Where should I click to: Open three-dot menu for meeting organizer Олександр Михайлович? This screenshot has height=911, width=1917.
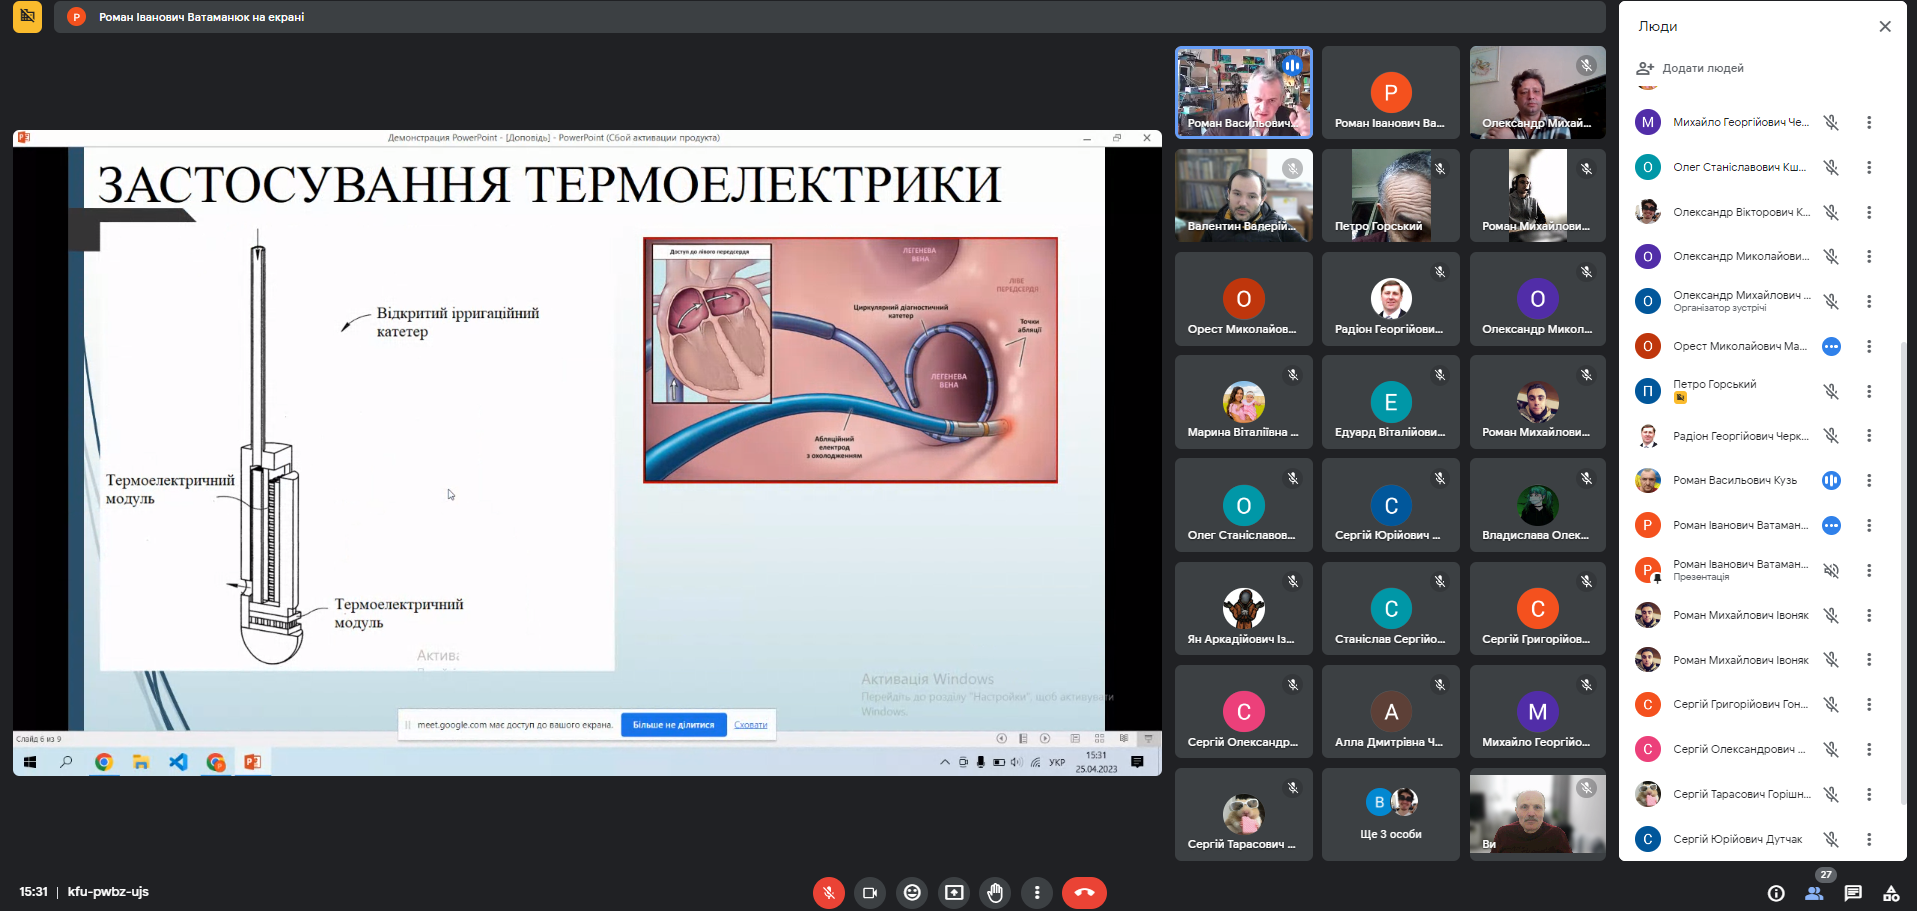click(x=1869, y=301)
